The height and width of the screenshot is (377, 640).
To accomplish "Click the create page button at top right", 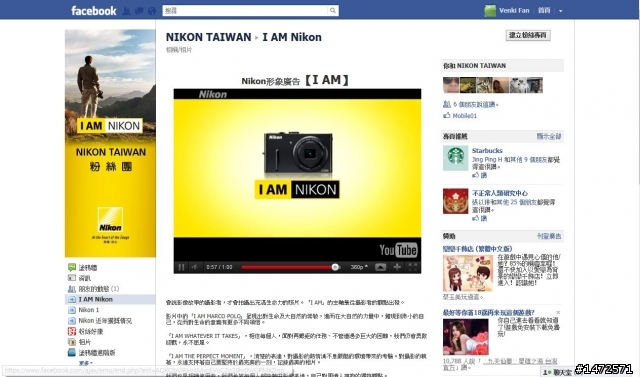I will click(x=528, y=35).
